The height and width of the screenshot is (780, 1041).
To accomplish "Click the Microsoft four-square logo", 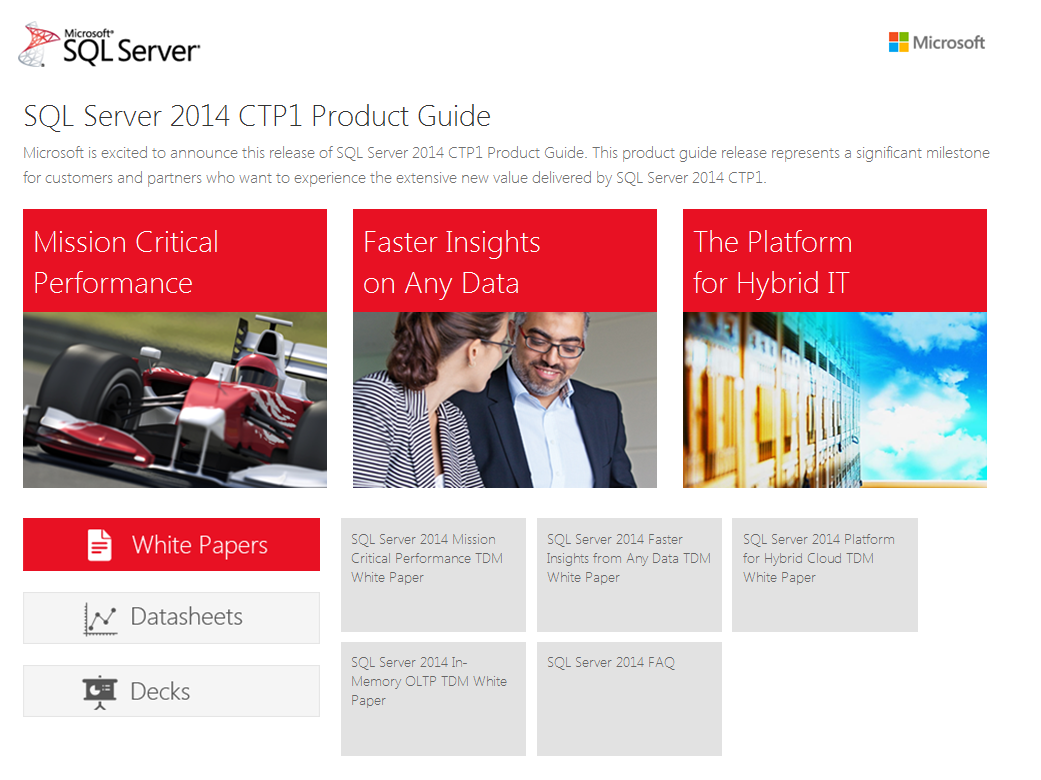I will (898, 42).
